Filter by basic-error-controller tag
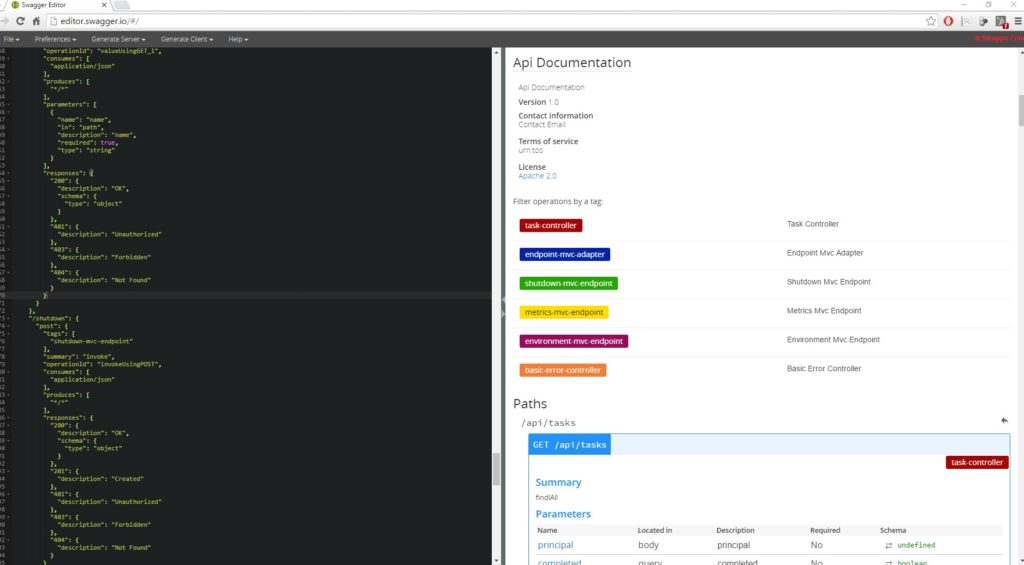Image resolution: width=1024 pixels, height=565 pixels. click(562, 370)
